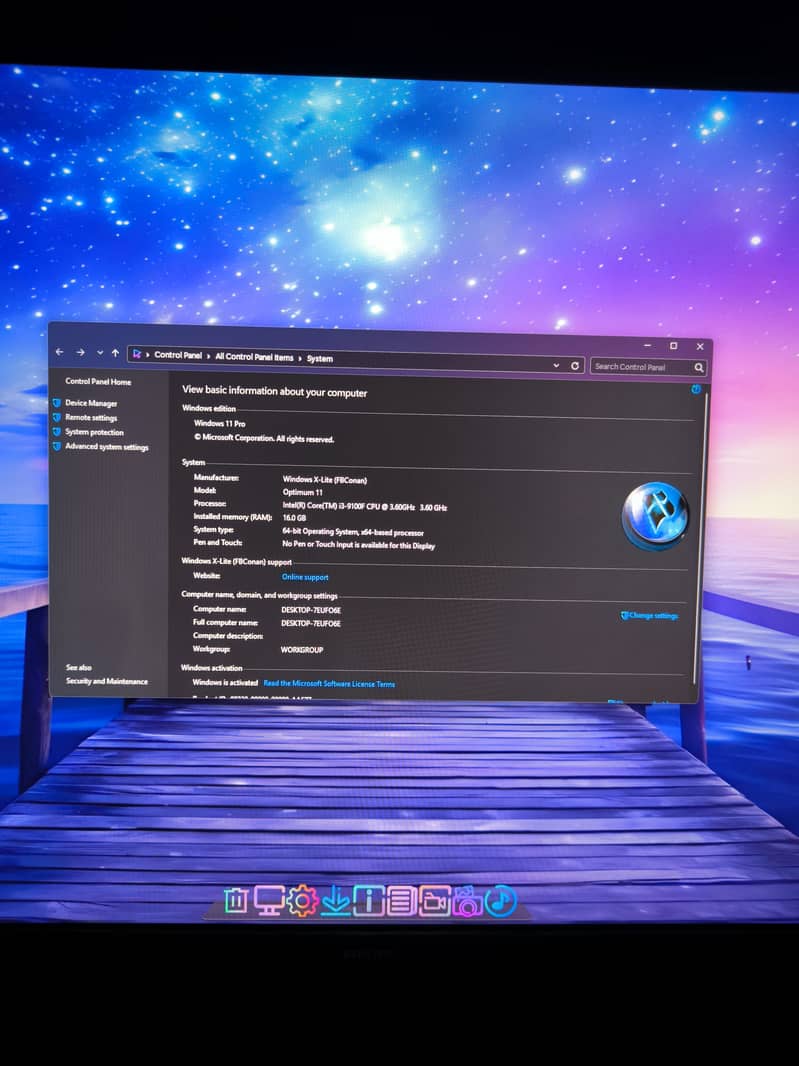Image resolution: width=799 pixels, height=1066 pixels.
Task: Select the Windows X-Lite (FBConan) manufacturer value
Action: click(324, 480)
